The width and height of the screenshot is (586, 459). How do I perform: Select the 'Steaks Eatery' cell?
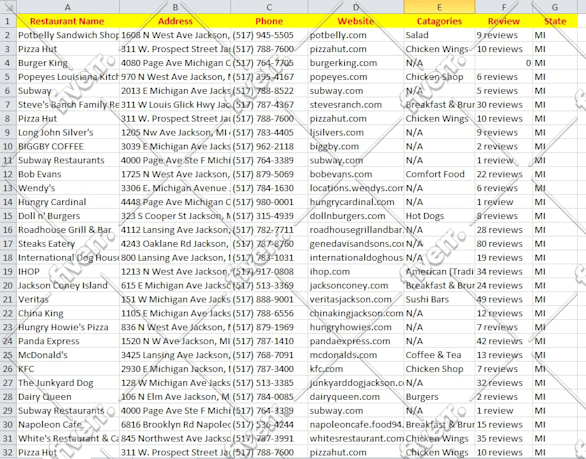68,244
